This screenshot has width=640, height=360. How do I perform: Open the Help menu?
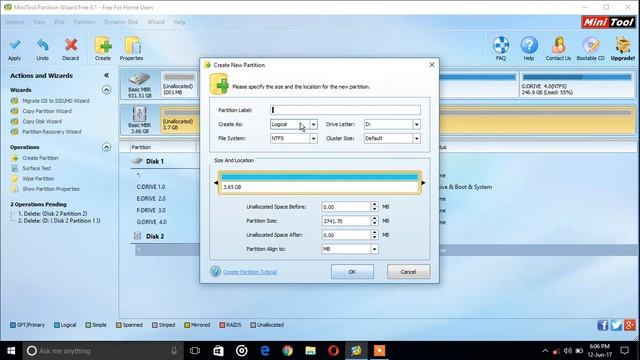point(180,22)
